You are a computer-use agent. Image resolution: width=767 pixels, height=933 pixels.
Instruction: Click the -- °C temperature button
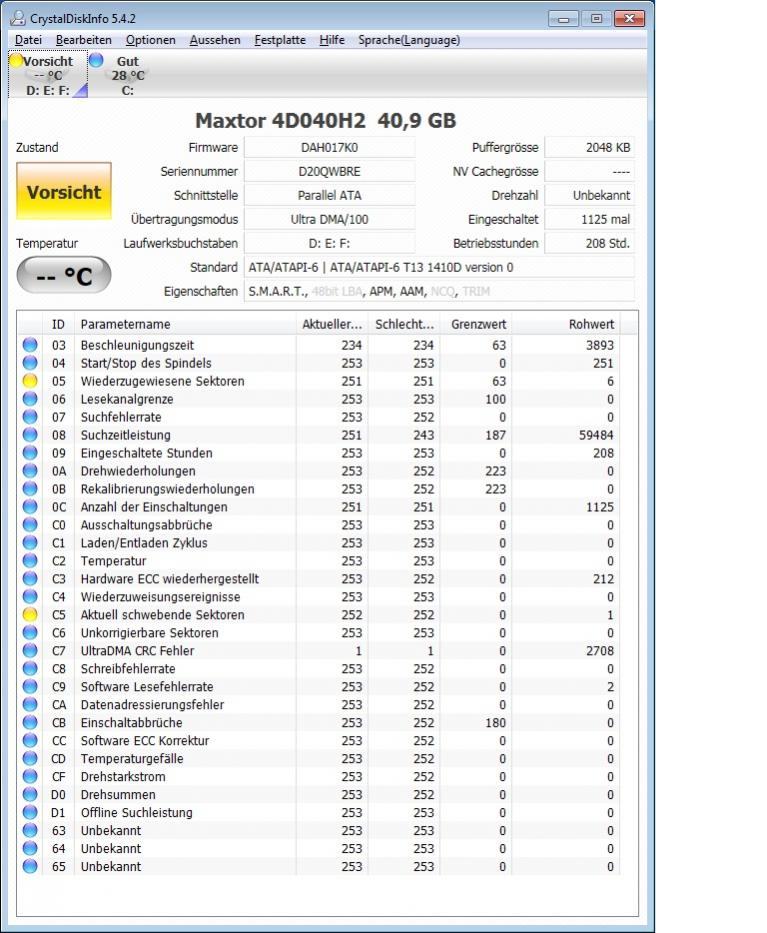[64, 275]
